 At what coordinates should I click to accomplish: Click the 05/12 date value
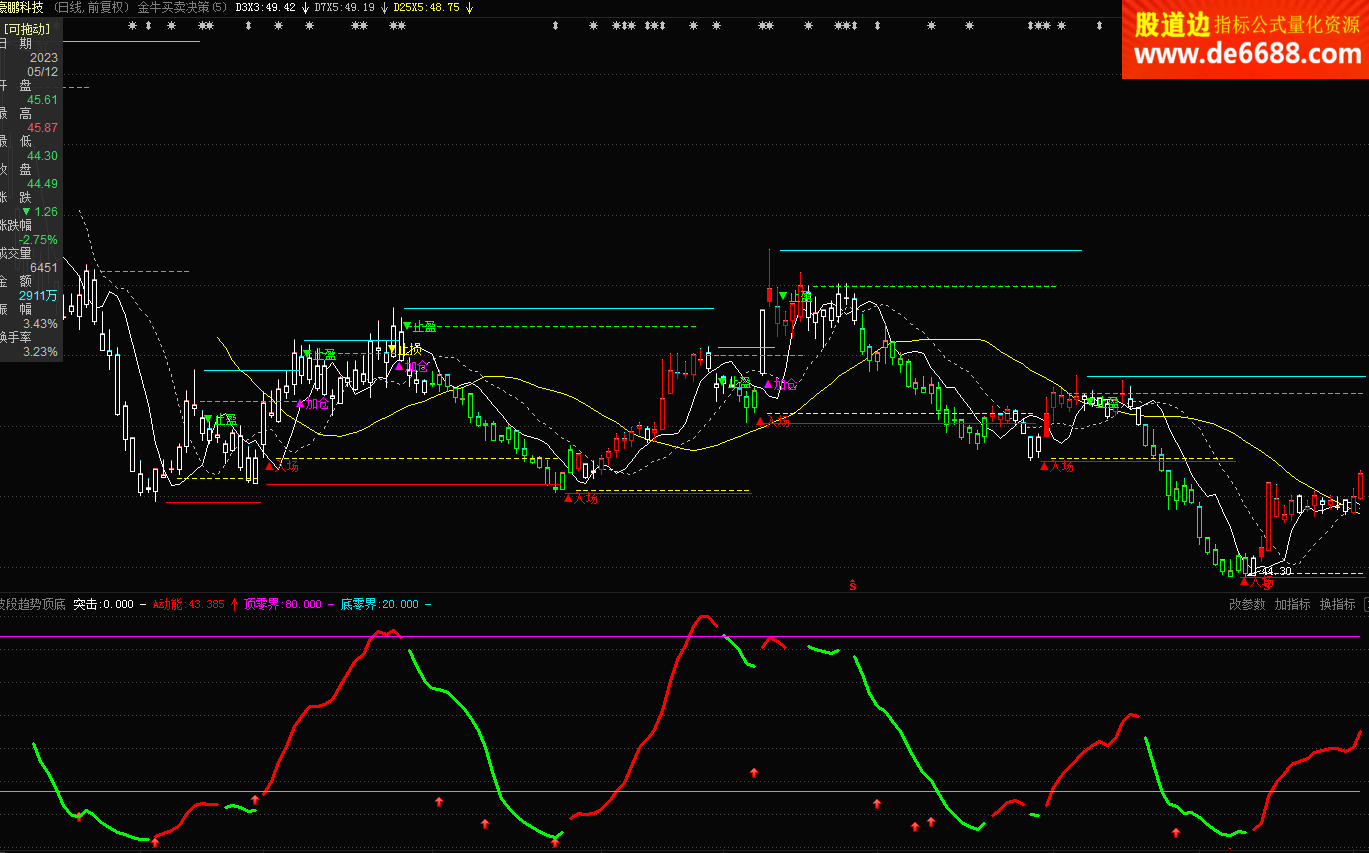pos(43,72)
